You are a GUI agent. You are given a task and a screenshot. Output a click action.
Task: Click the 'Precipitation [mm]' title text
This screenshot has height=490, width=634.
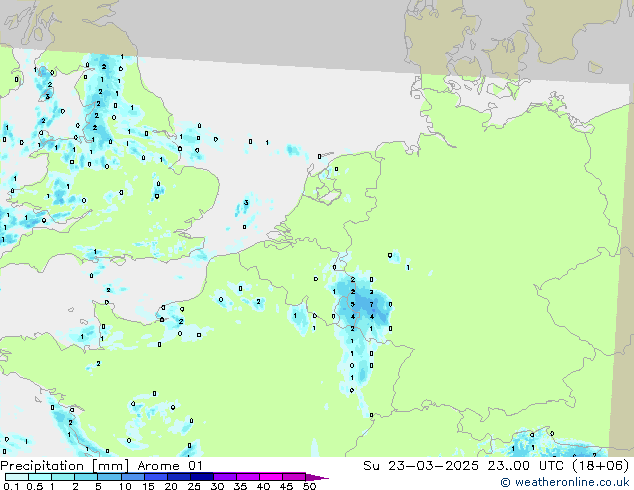tap(64, 466)
